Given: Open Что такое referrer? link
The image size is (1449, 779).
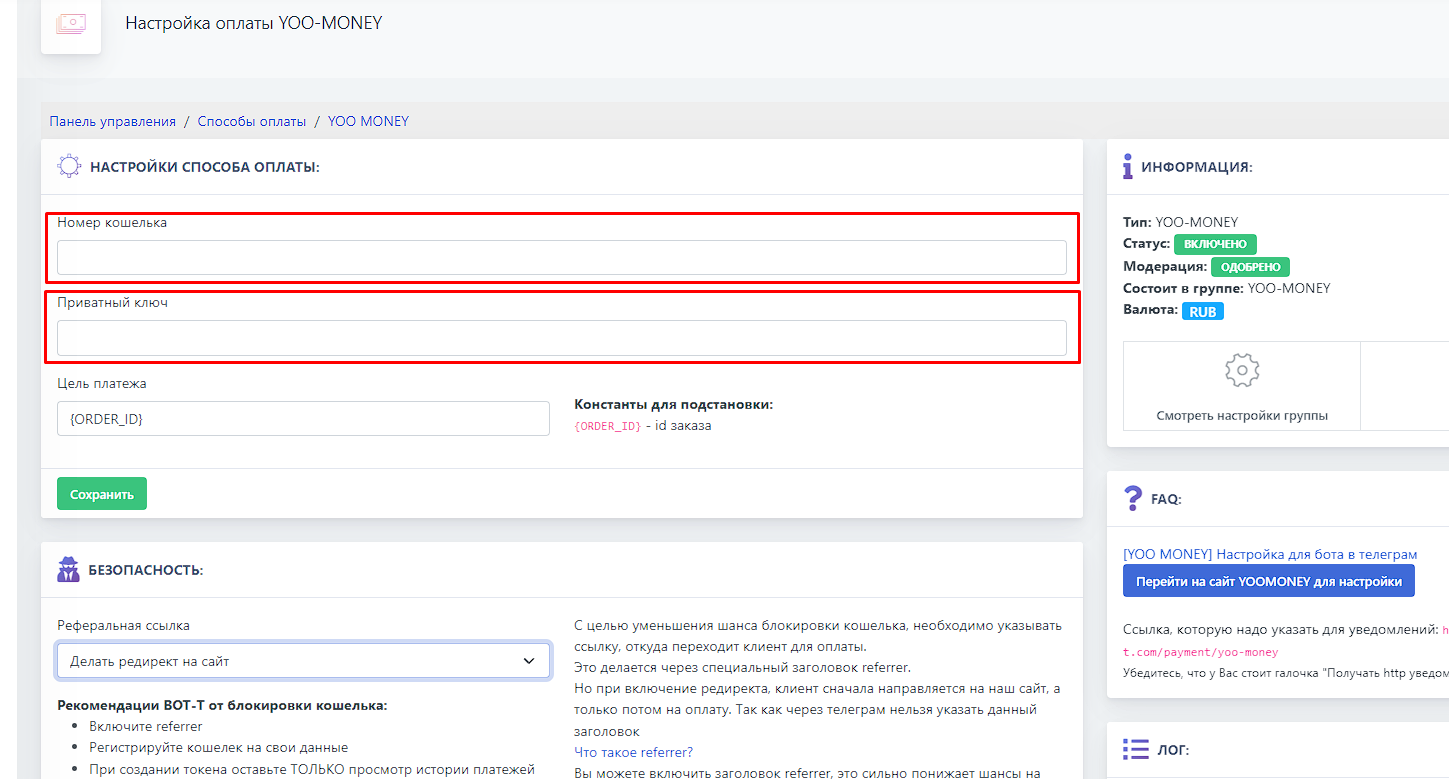Looking at the screenshot, I should coord(634,752).
